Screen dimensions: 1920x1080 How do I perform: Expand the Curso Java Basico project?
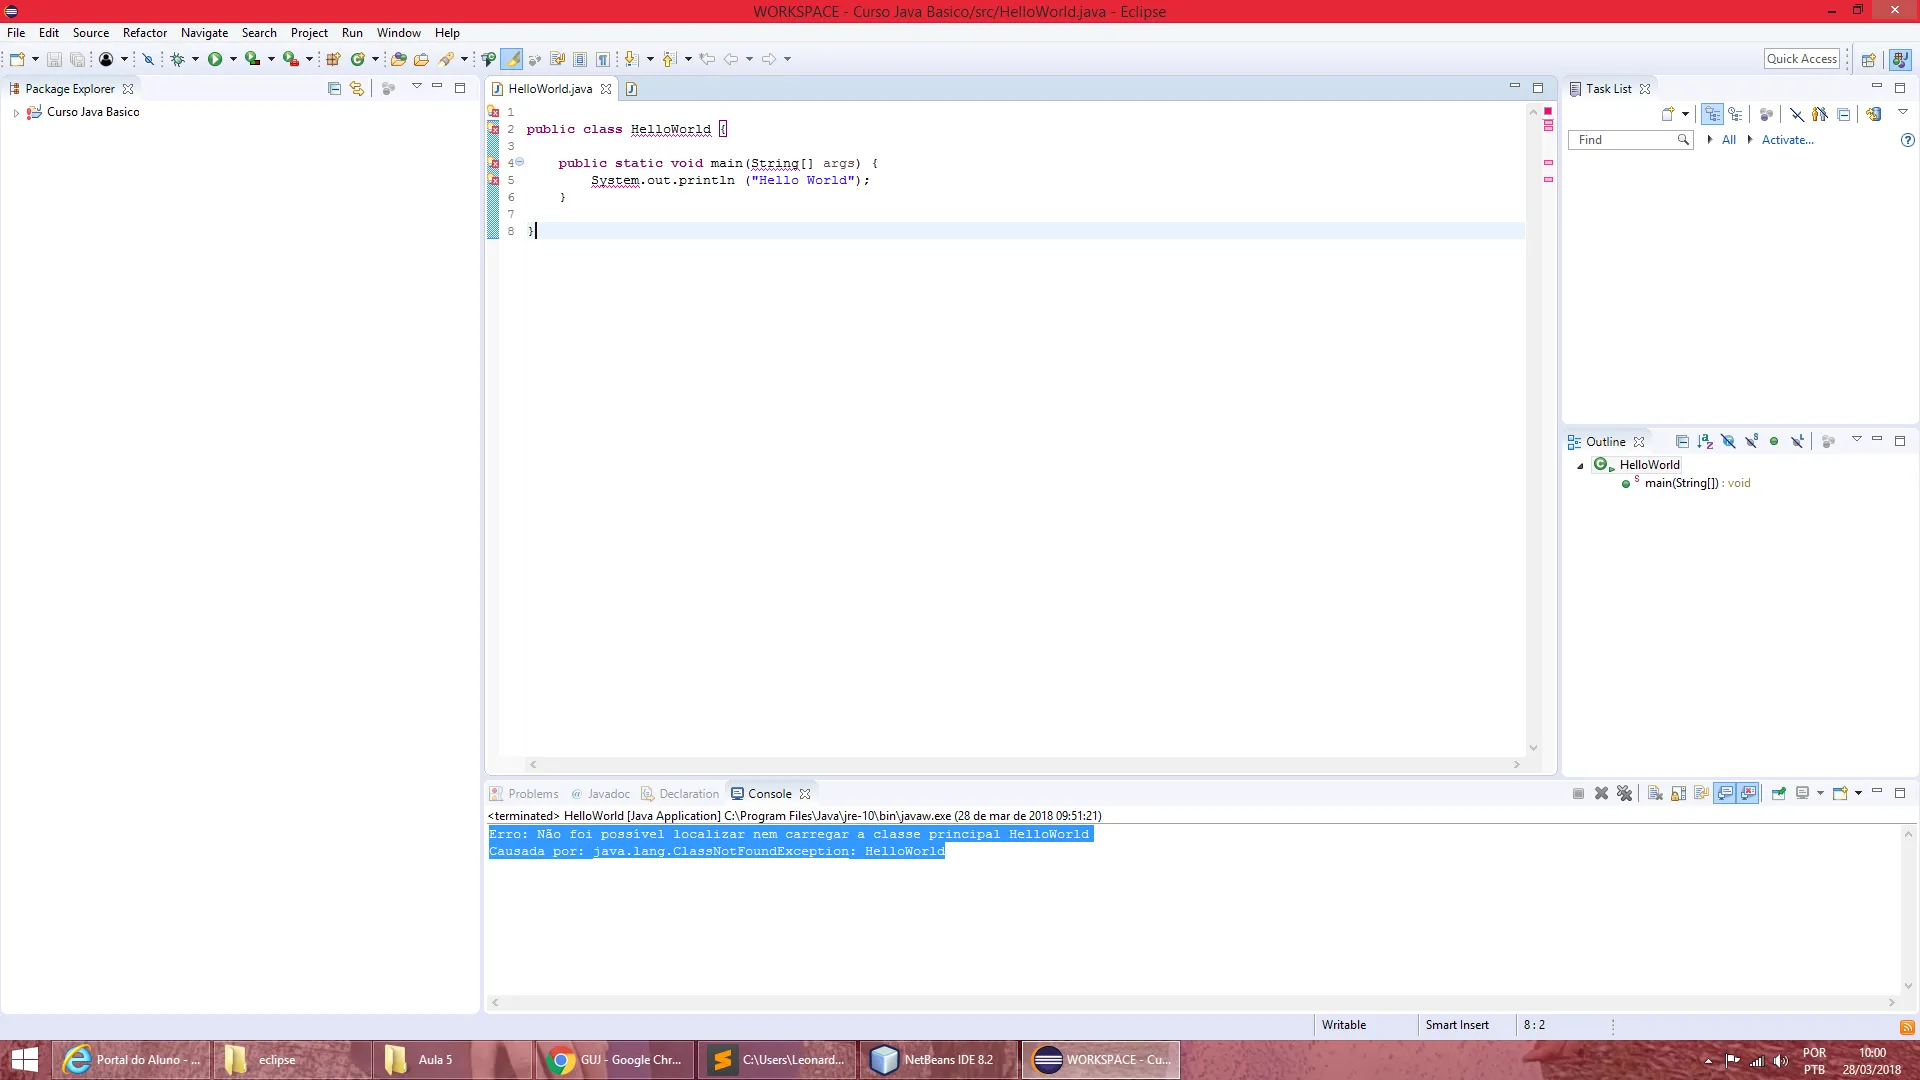pos(16,113)
